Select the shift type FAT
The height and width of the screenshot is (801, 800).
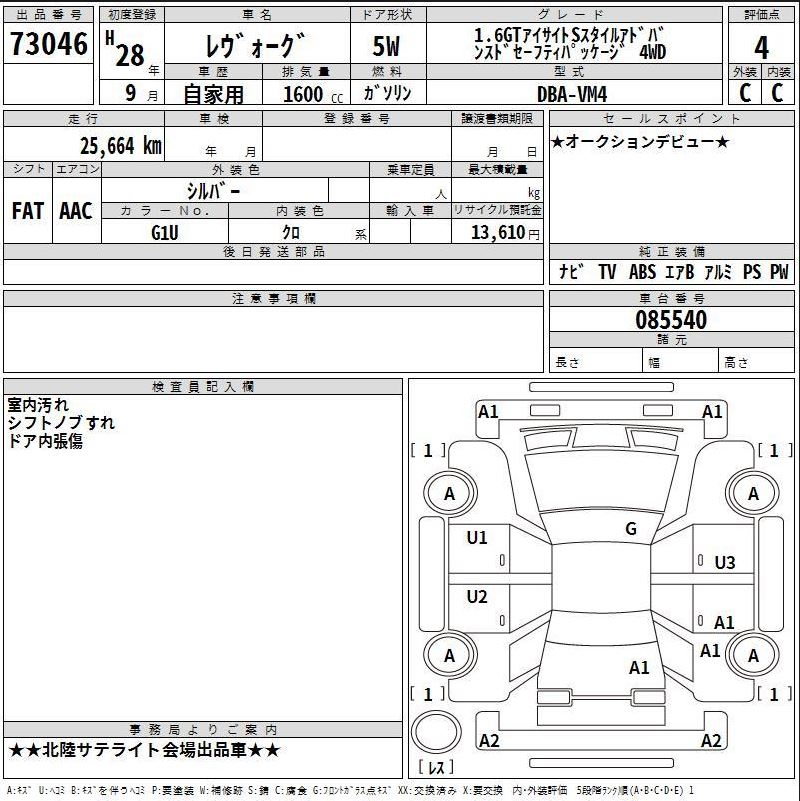(x=28, y=210)
